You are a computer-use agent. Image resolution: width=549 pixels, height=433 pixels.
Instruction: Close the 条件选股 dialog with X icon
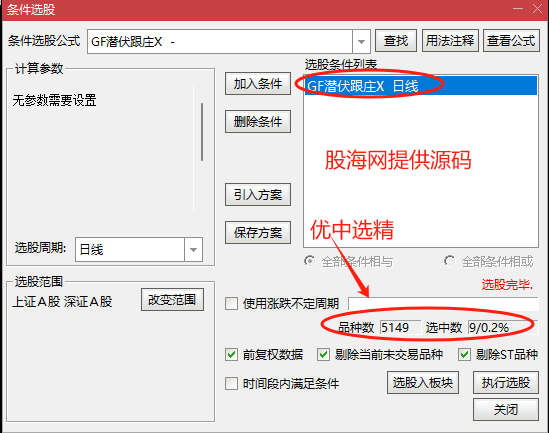coord(537,9)
